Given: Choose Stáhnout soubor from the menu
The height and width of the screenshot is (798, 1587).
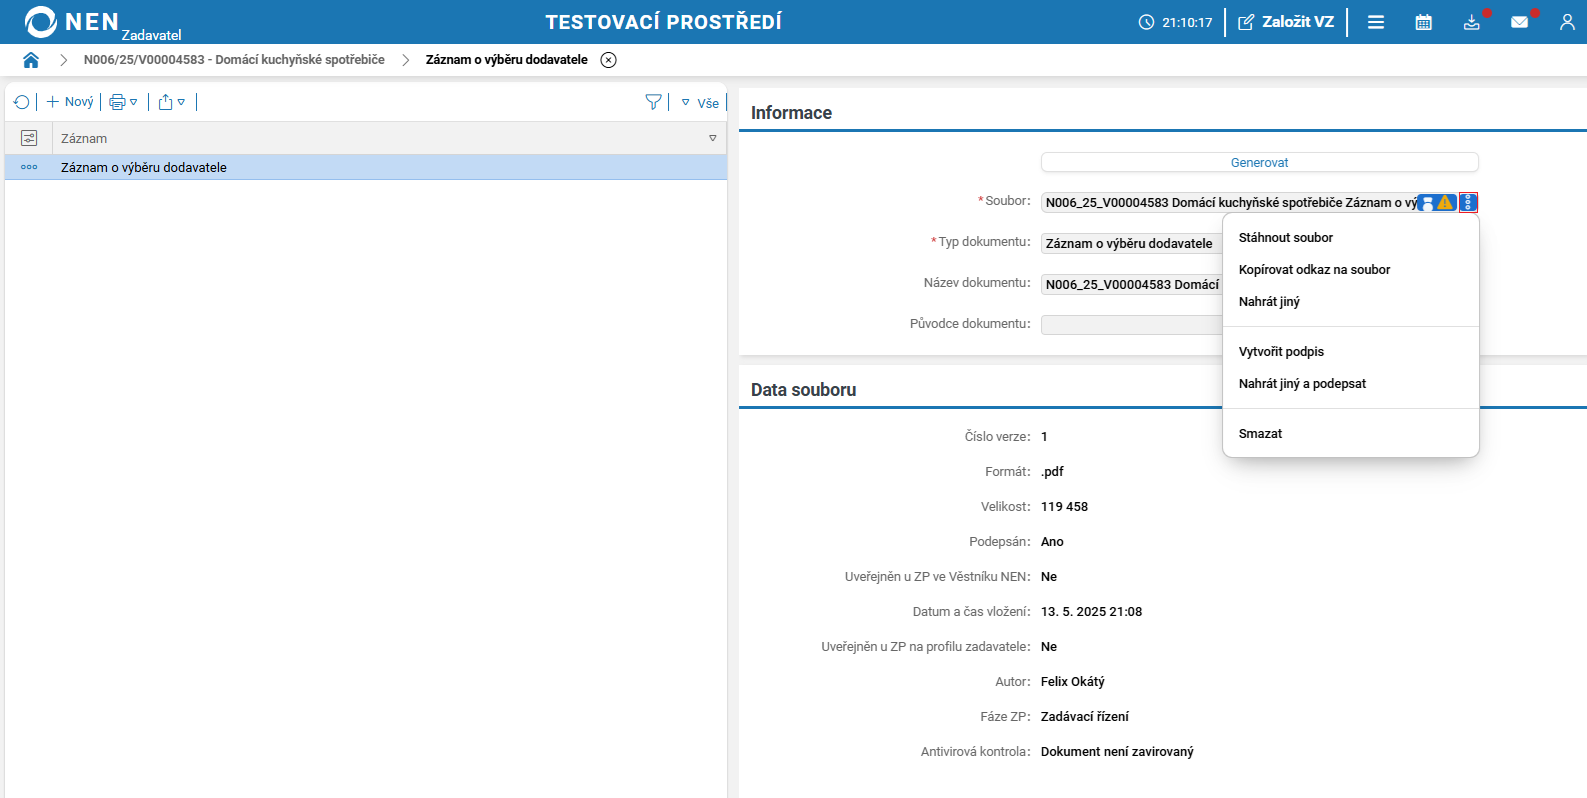Looking at the screenshot, I should [1285, 238].
